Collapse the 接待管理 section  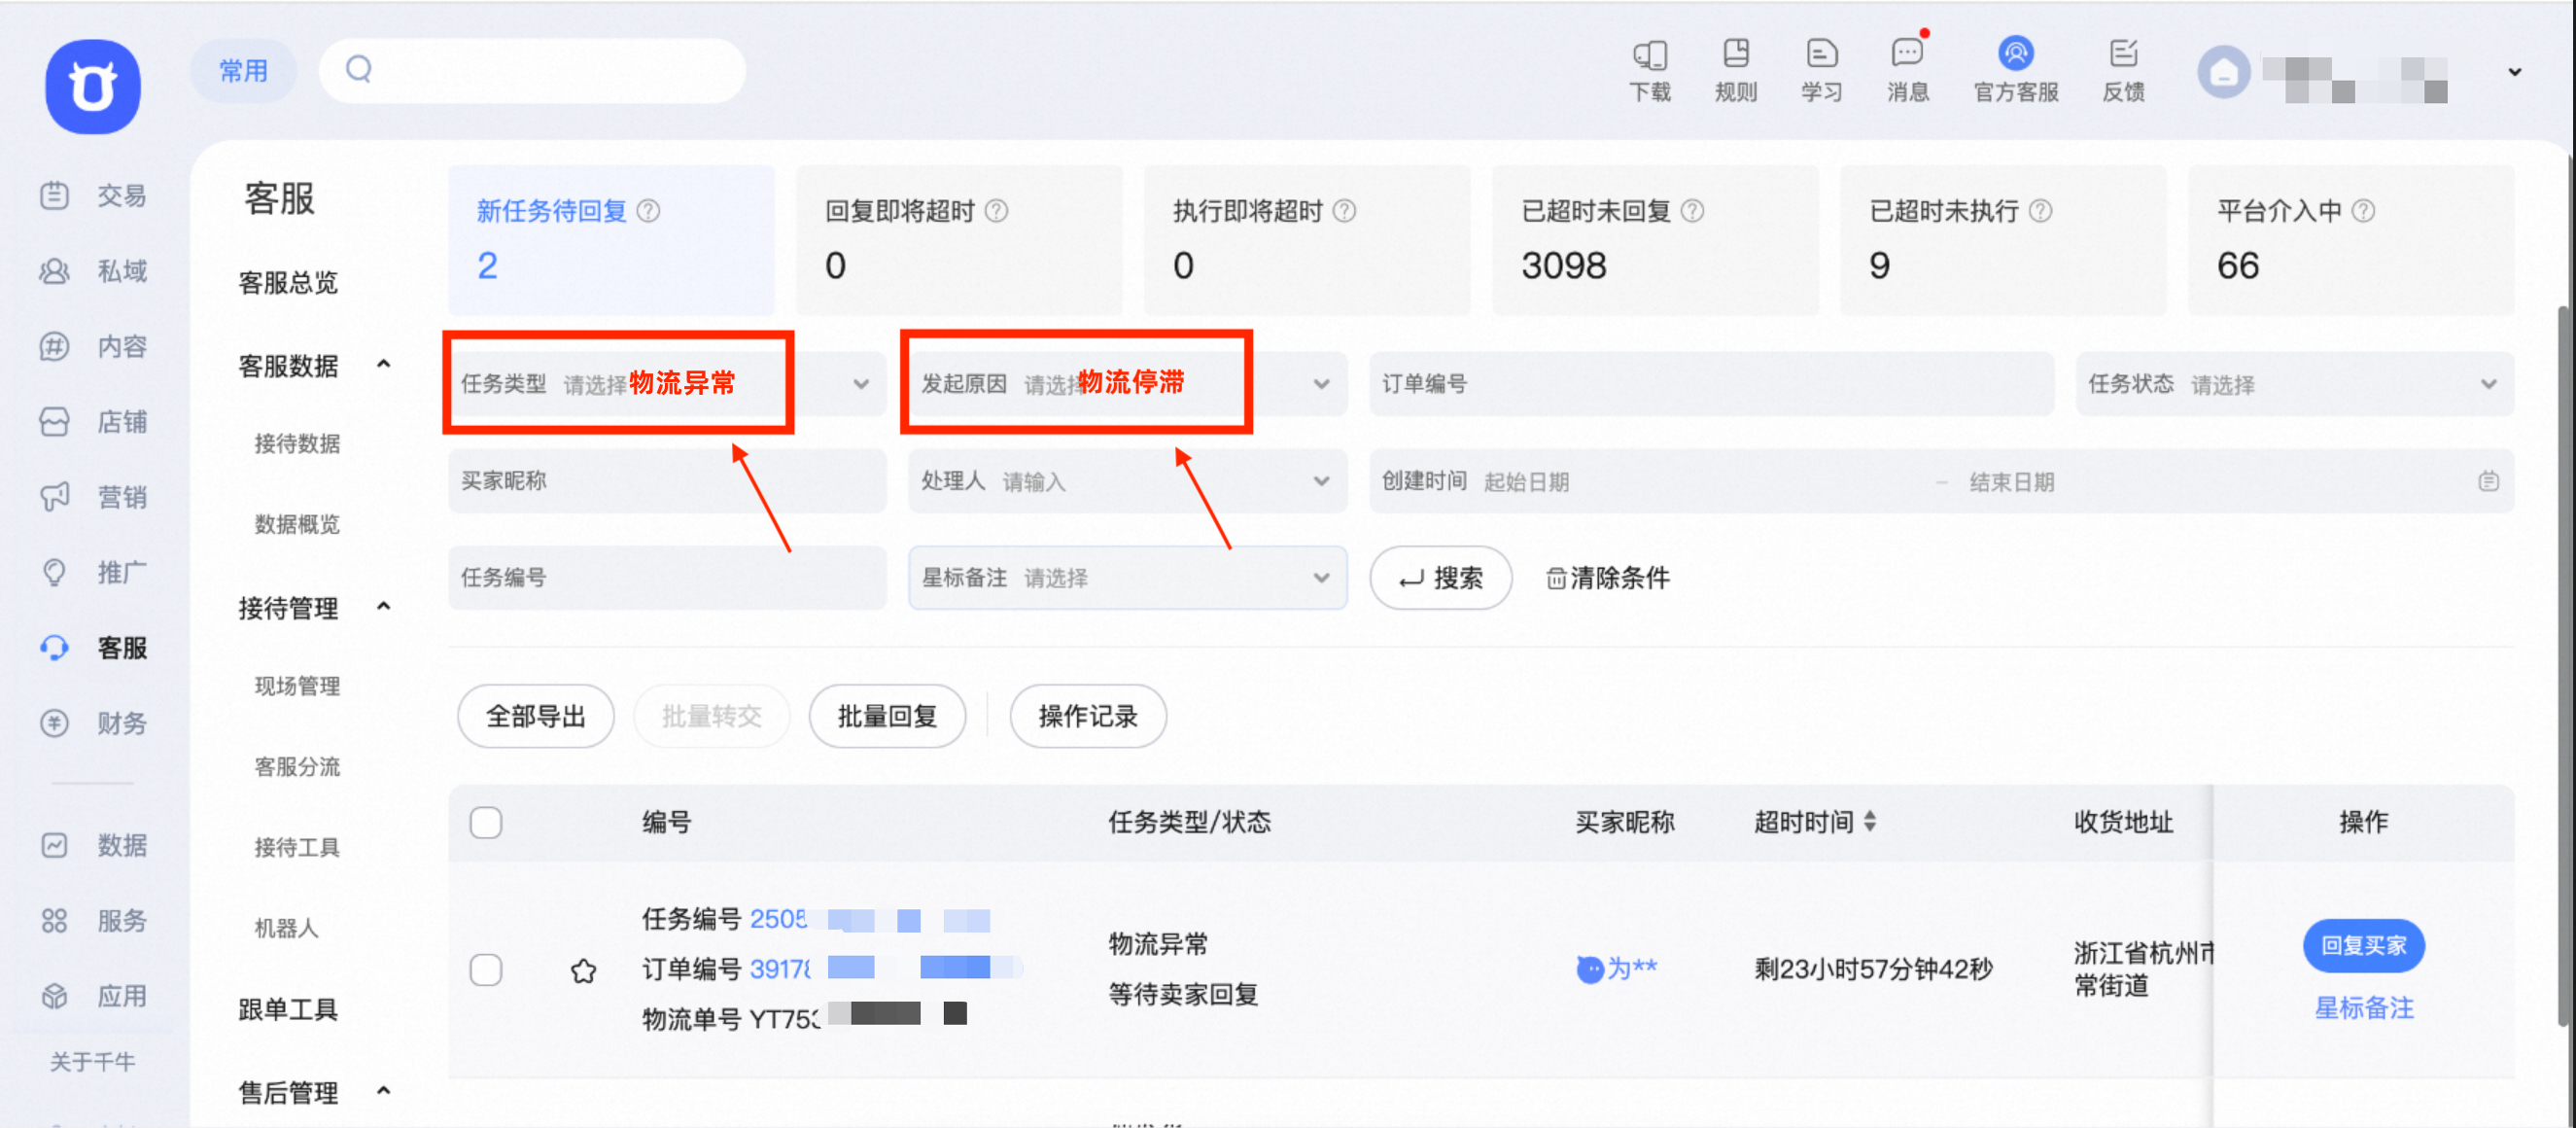pos(383,606)
